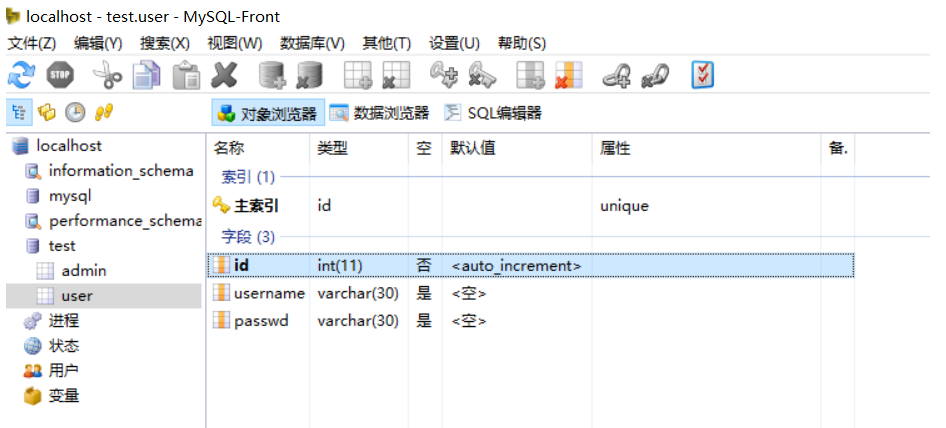Click the delete X icon
Viewport: 946px width, 428px height.
[225, 74]
